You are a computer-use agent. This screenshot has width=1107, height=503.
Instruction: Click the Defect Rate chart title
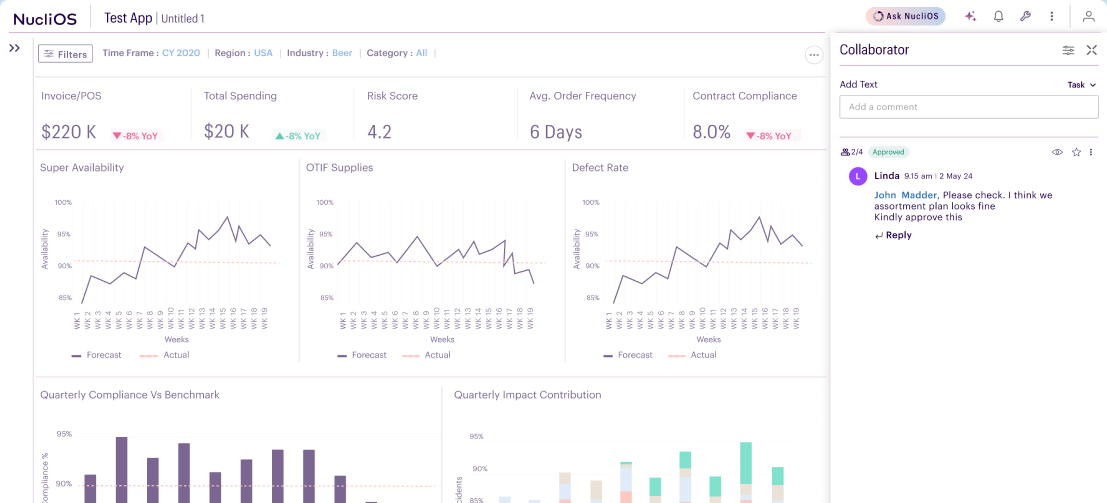(600, 167)
